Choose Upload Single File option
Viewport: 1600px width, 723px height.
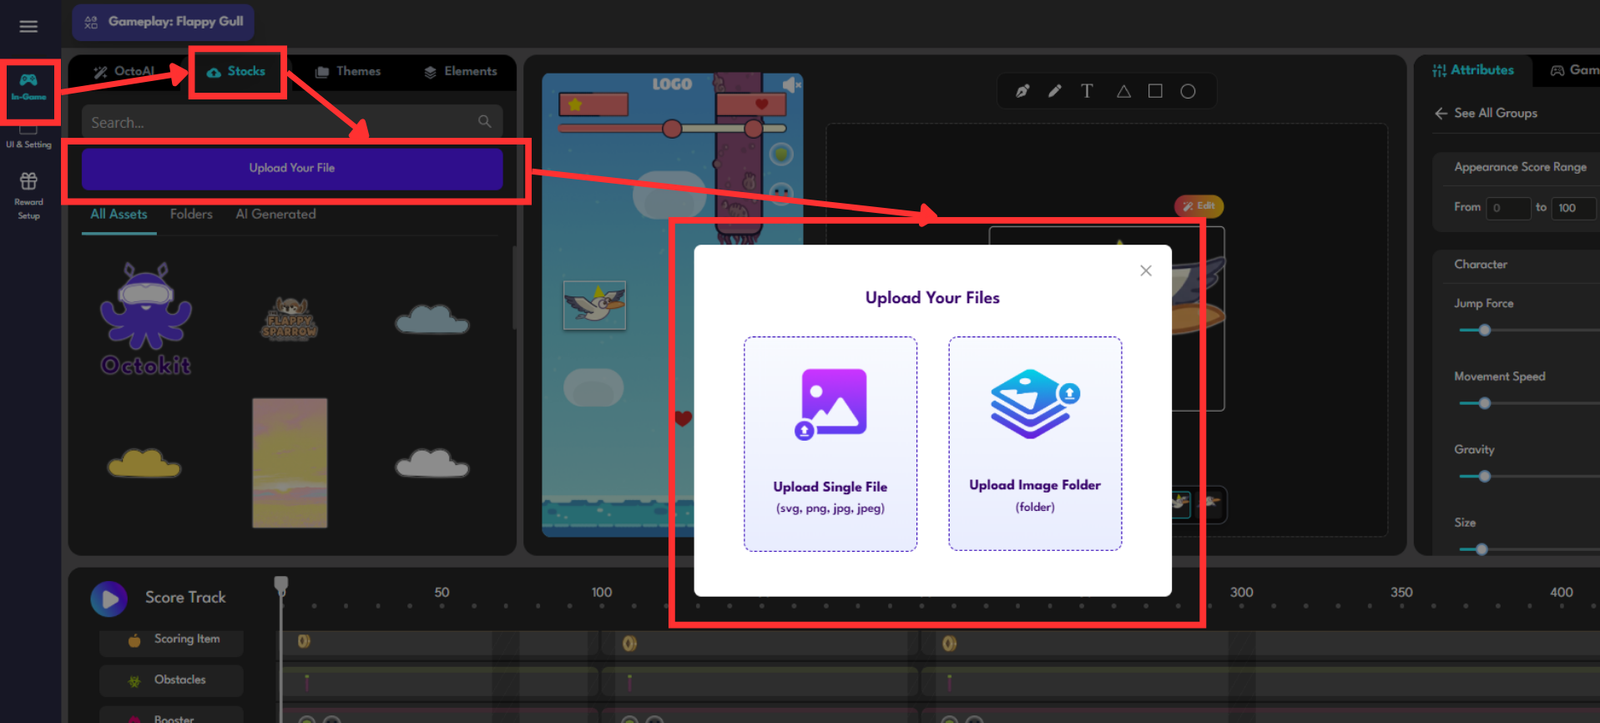click(x=830, y=443)
